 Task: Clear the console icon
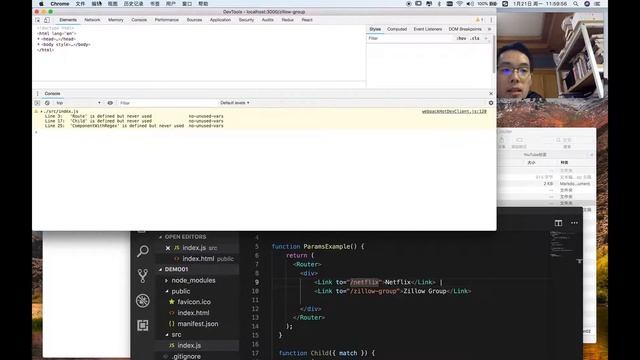tap(47, 103)
